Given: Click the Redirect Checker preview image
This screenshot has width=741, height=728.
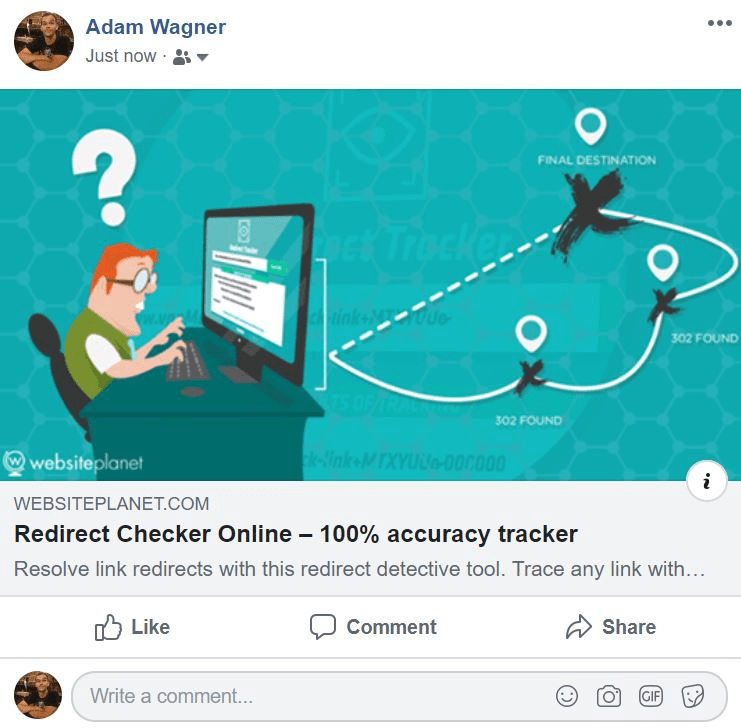Looking at the screenshot, I should coord(370,285).
